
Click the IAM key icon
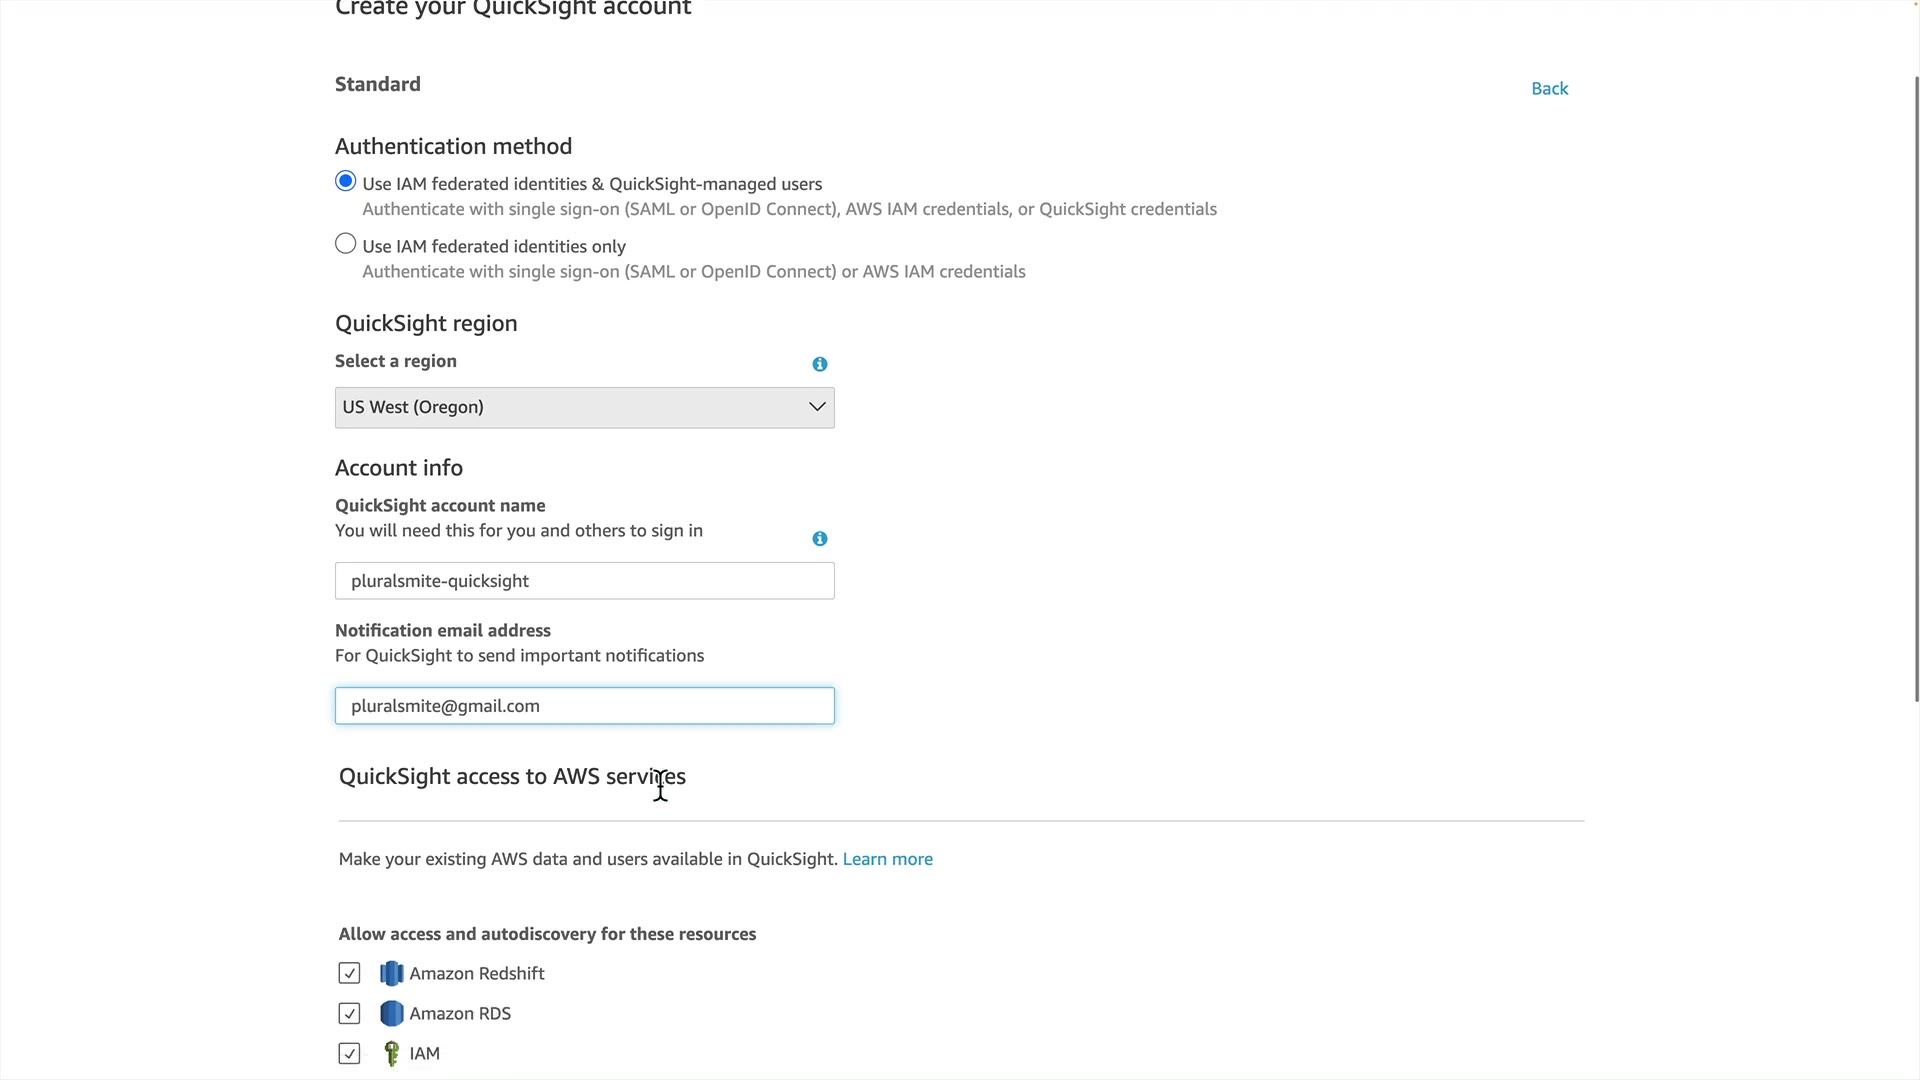pos(392,1053)
